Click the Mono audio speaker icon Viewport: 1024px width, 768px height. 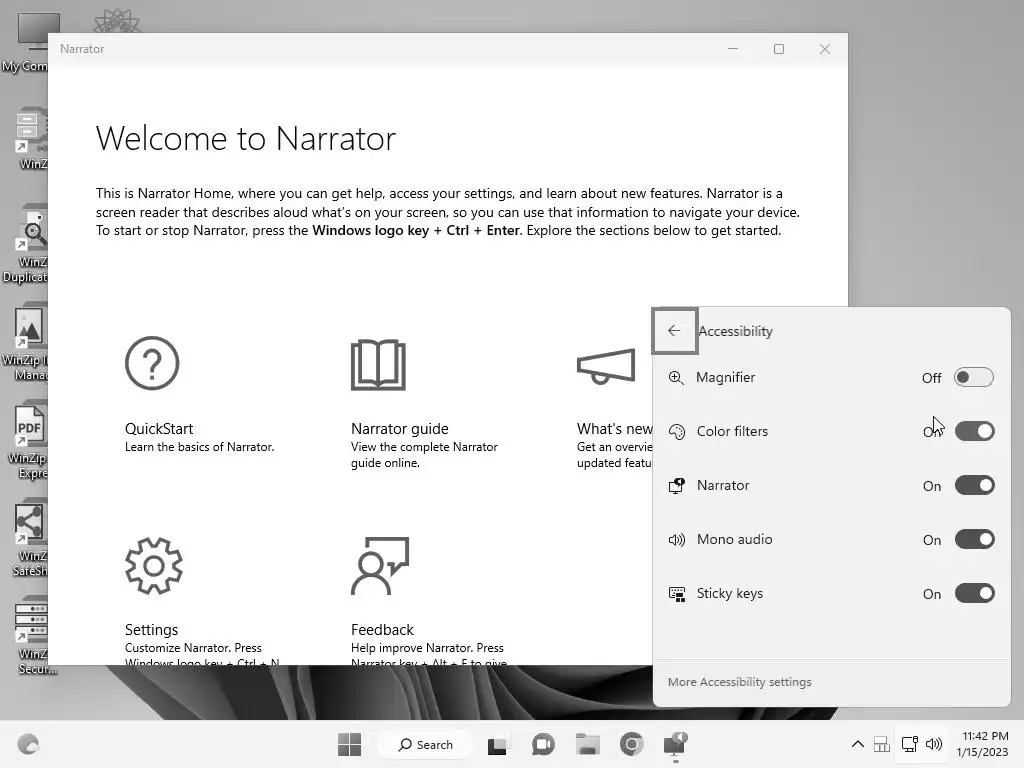tap(677, 540)
